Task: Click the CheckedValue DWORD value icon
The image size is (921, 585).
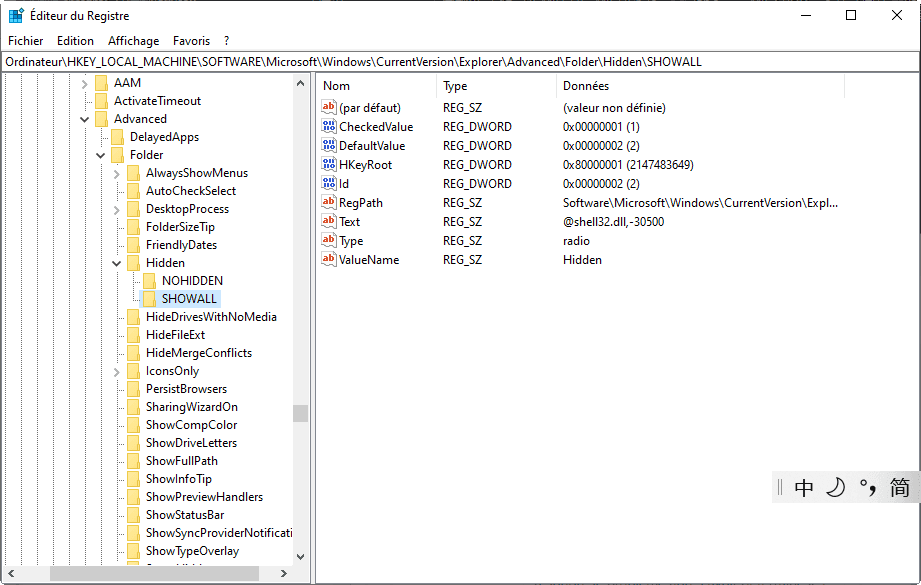Action: click(329, 127)
